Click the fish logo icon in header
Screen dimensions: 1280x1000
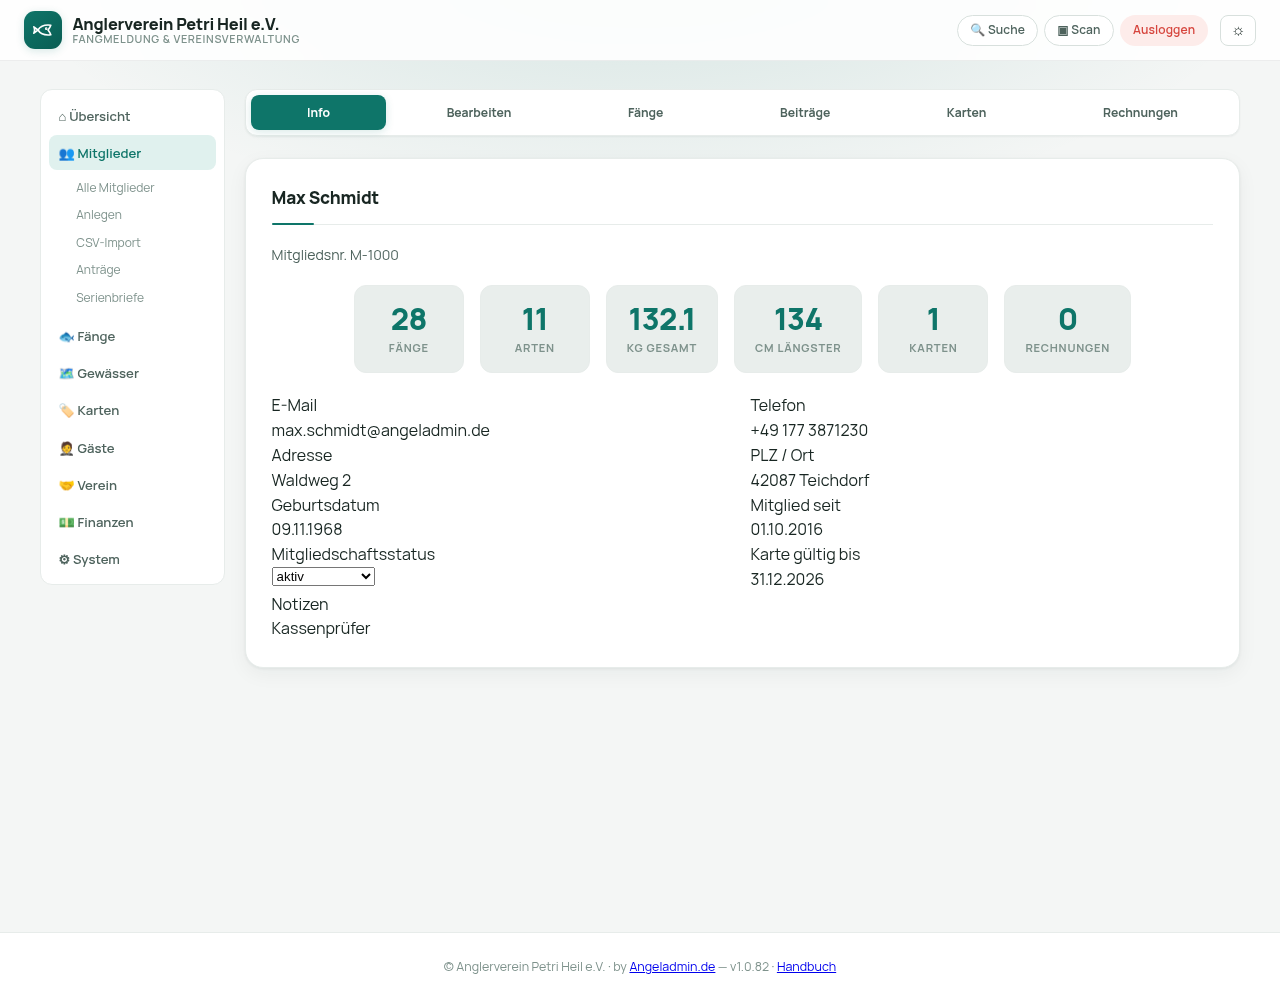click(x=43, y=30)
